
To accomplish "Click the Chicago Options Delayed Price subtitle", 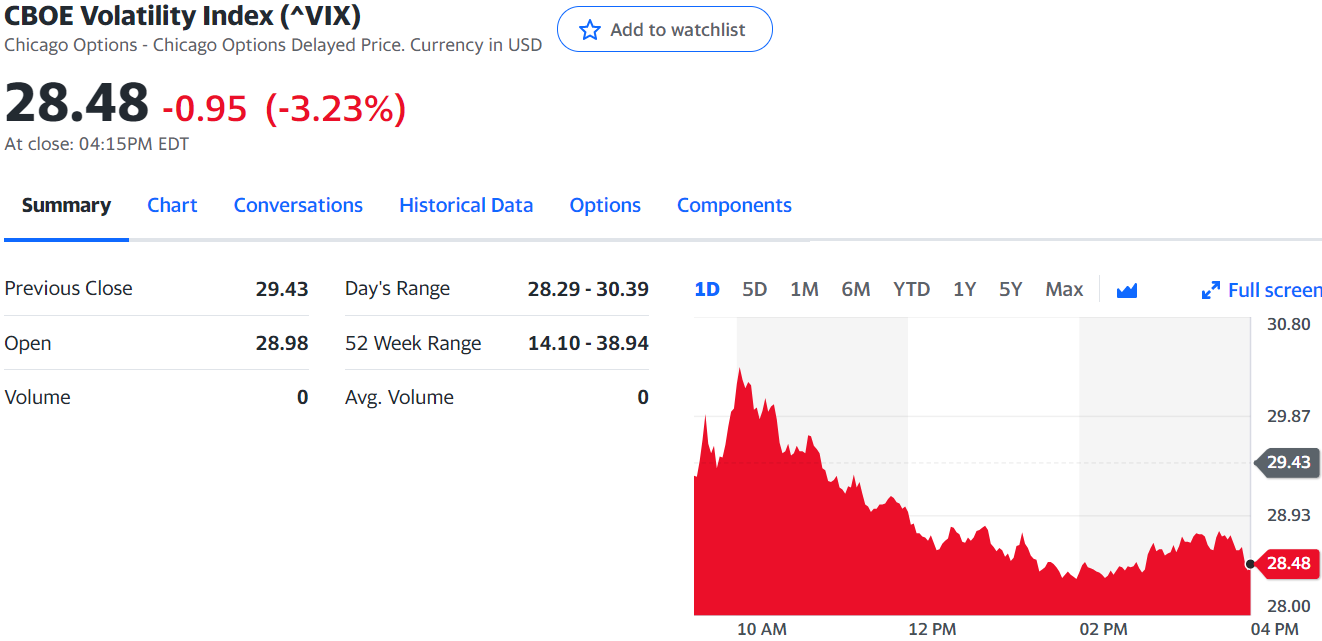I will coord(273,45).
